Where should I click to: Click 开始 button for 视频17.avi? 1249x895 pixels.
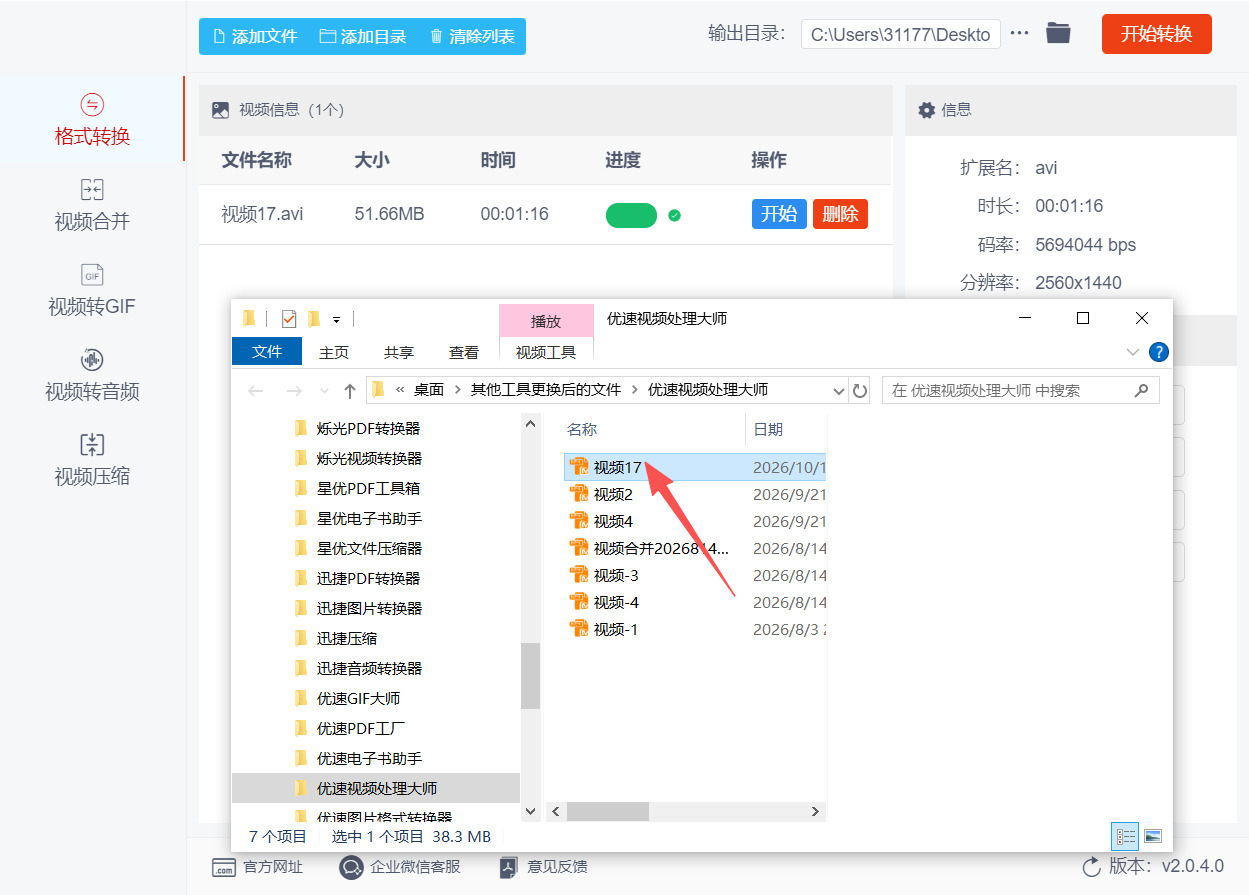point(779,214)
